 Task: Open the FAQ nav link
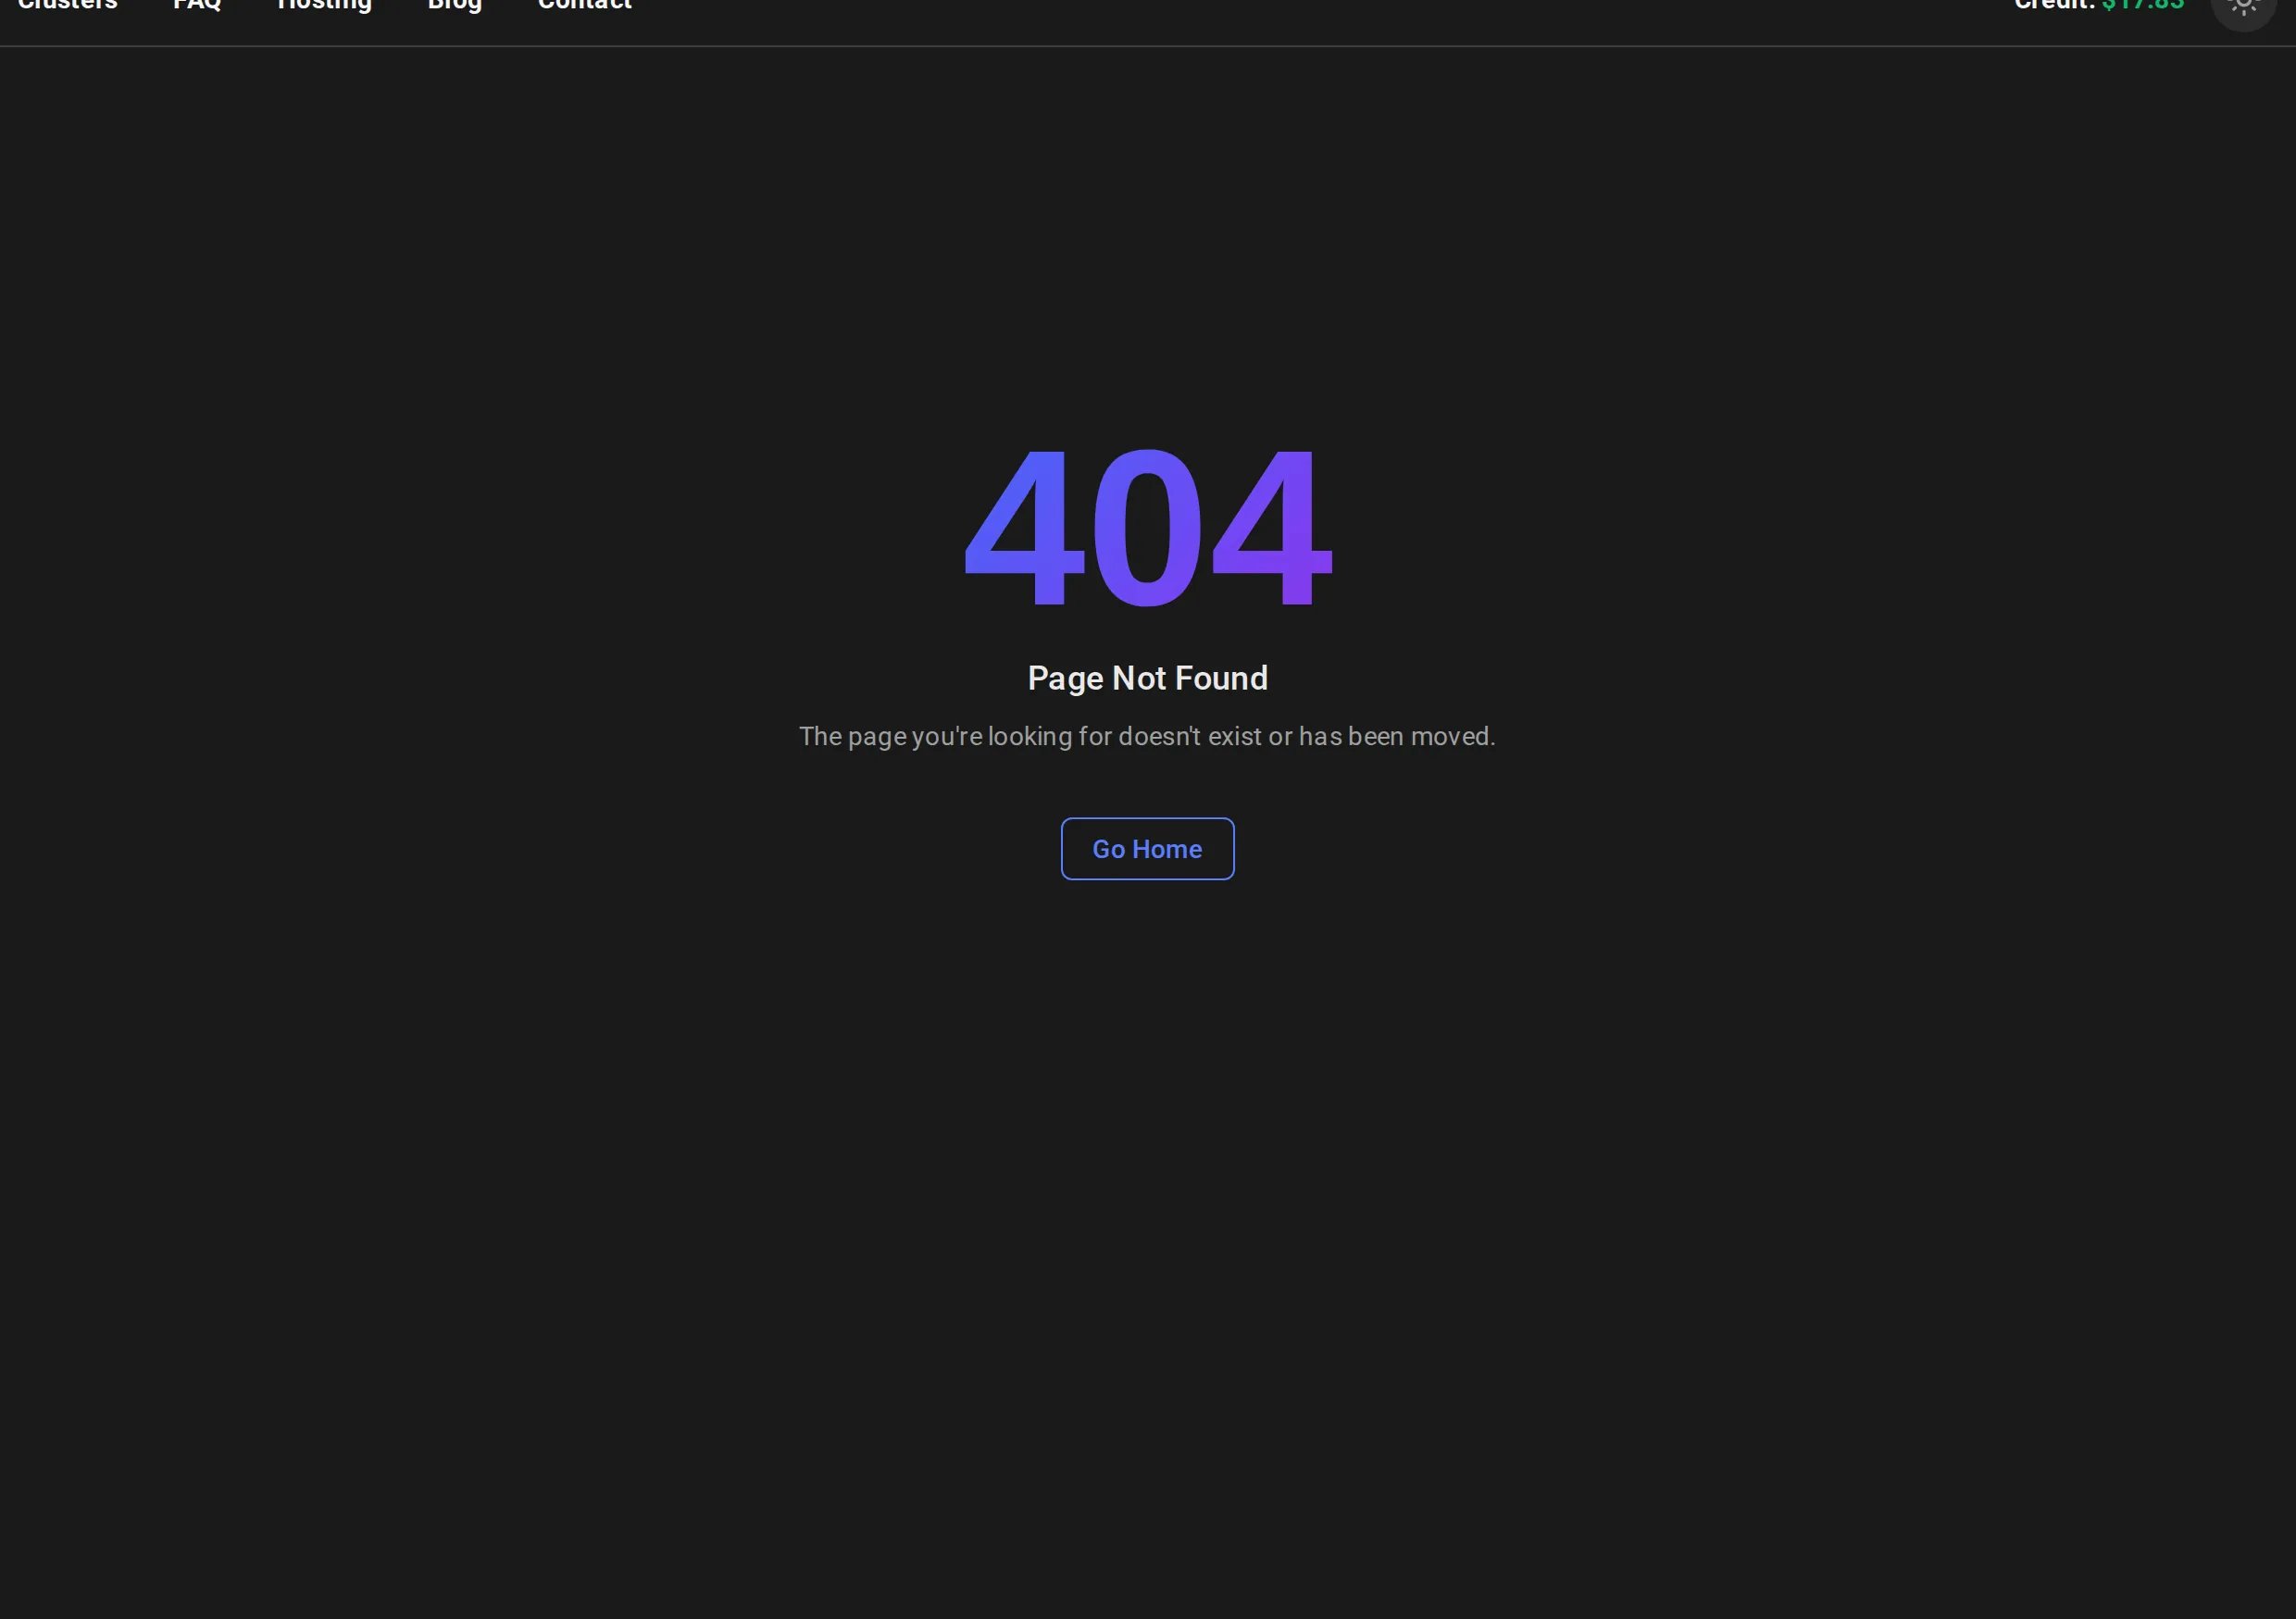coord(197,5)
